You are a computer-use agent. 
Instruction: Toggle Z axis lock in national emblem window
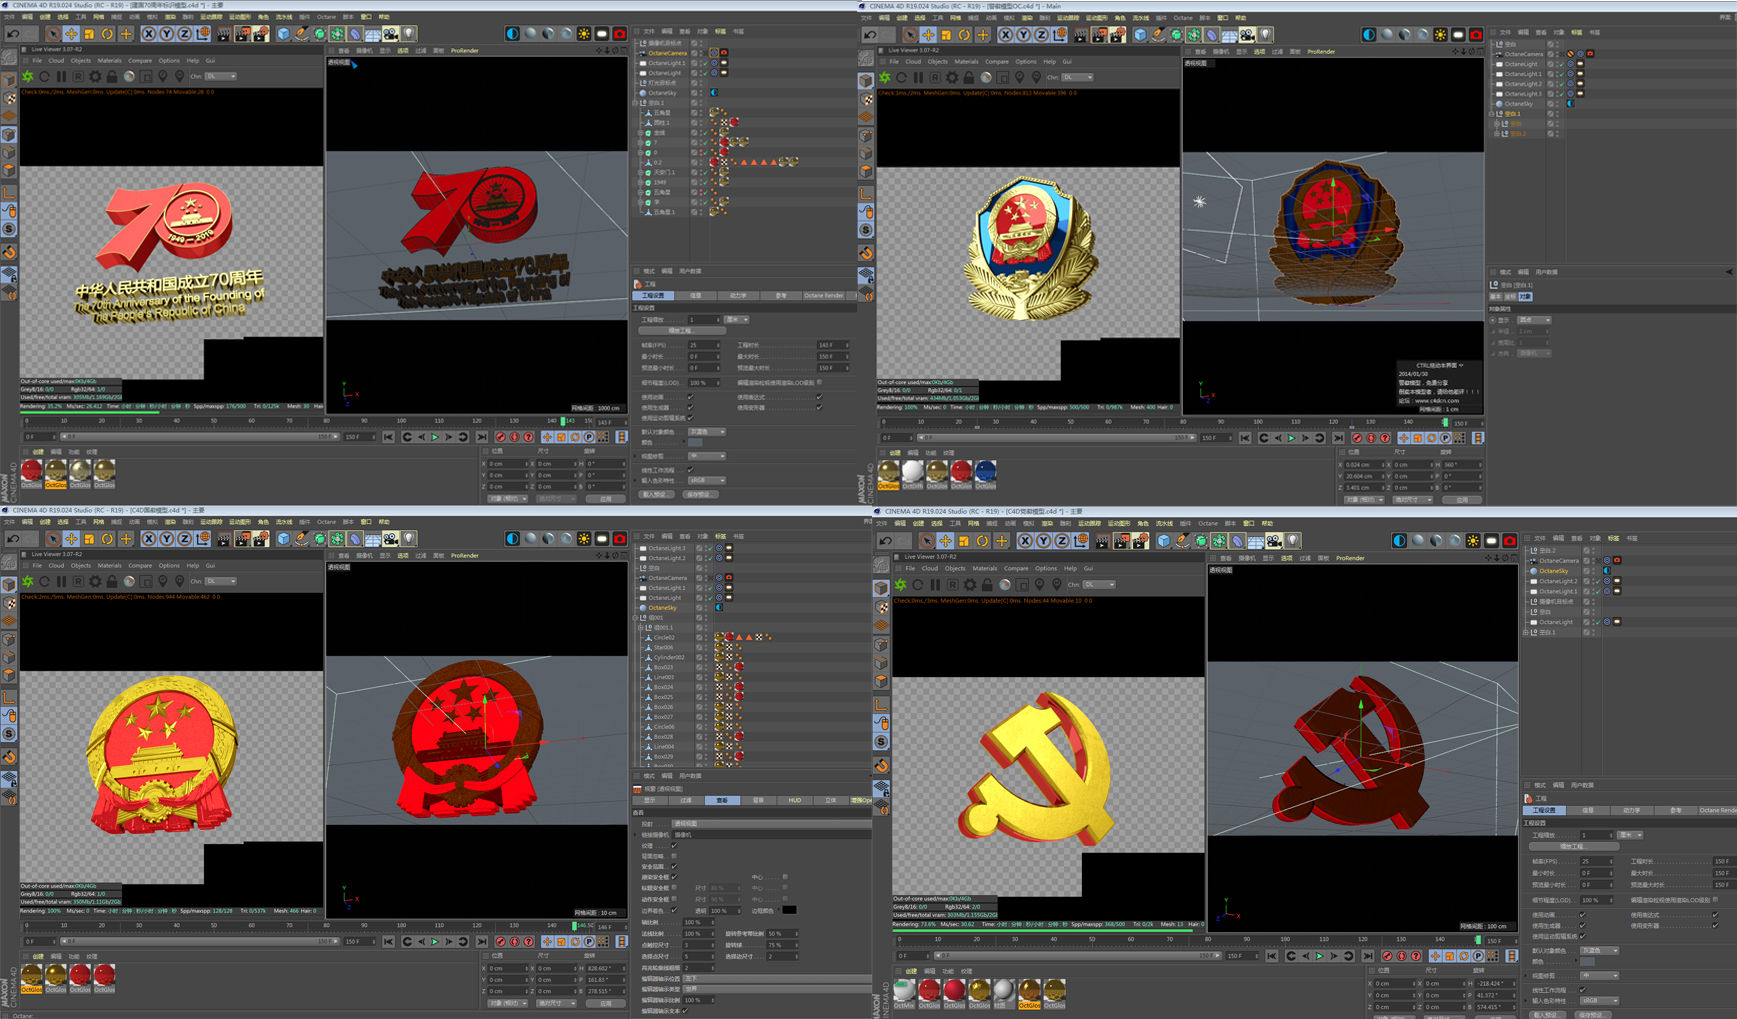(x=184, y=539)
